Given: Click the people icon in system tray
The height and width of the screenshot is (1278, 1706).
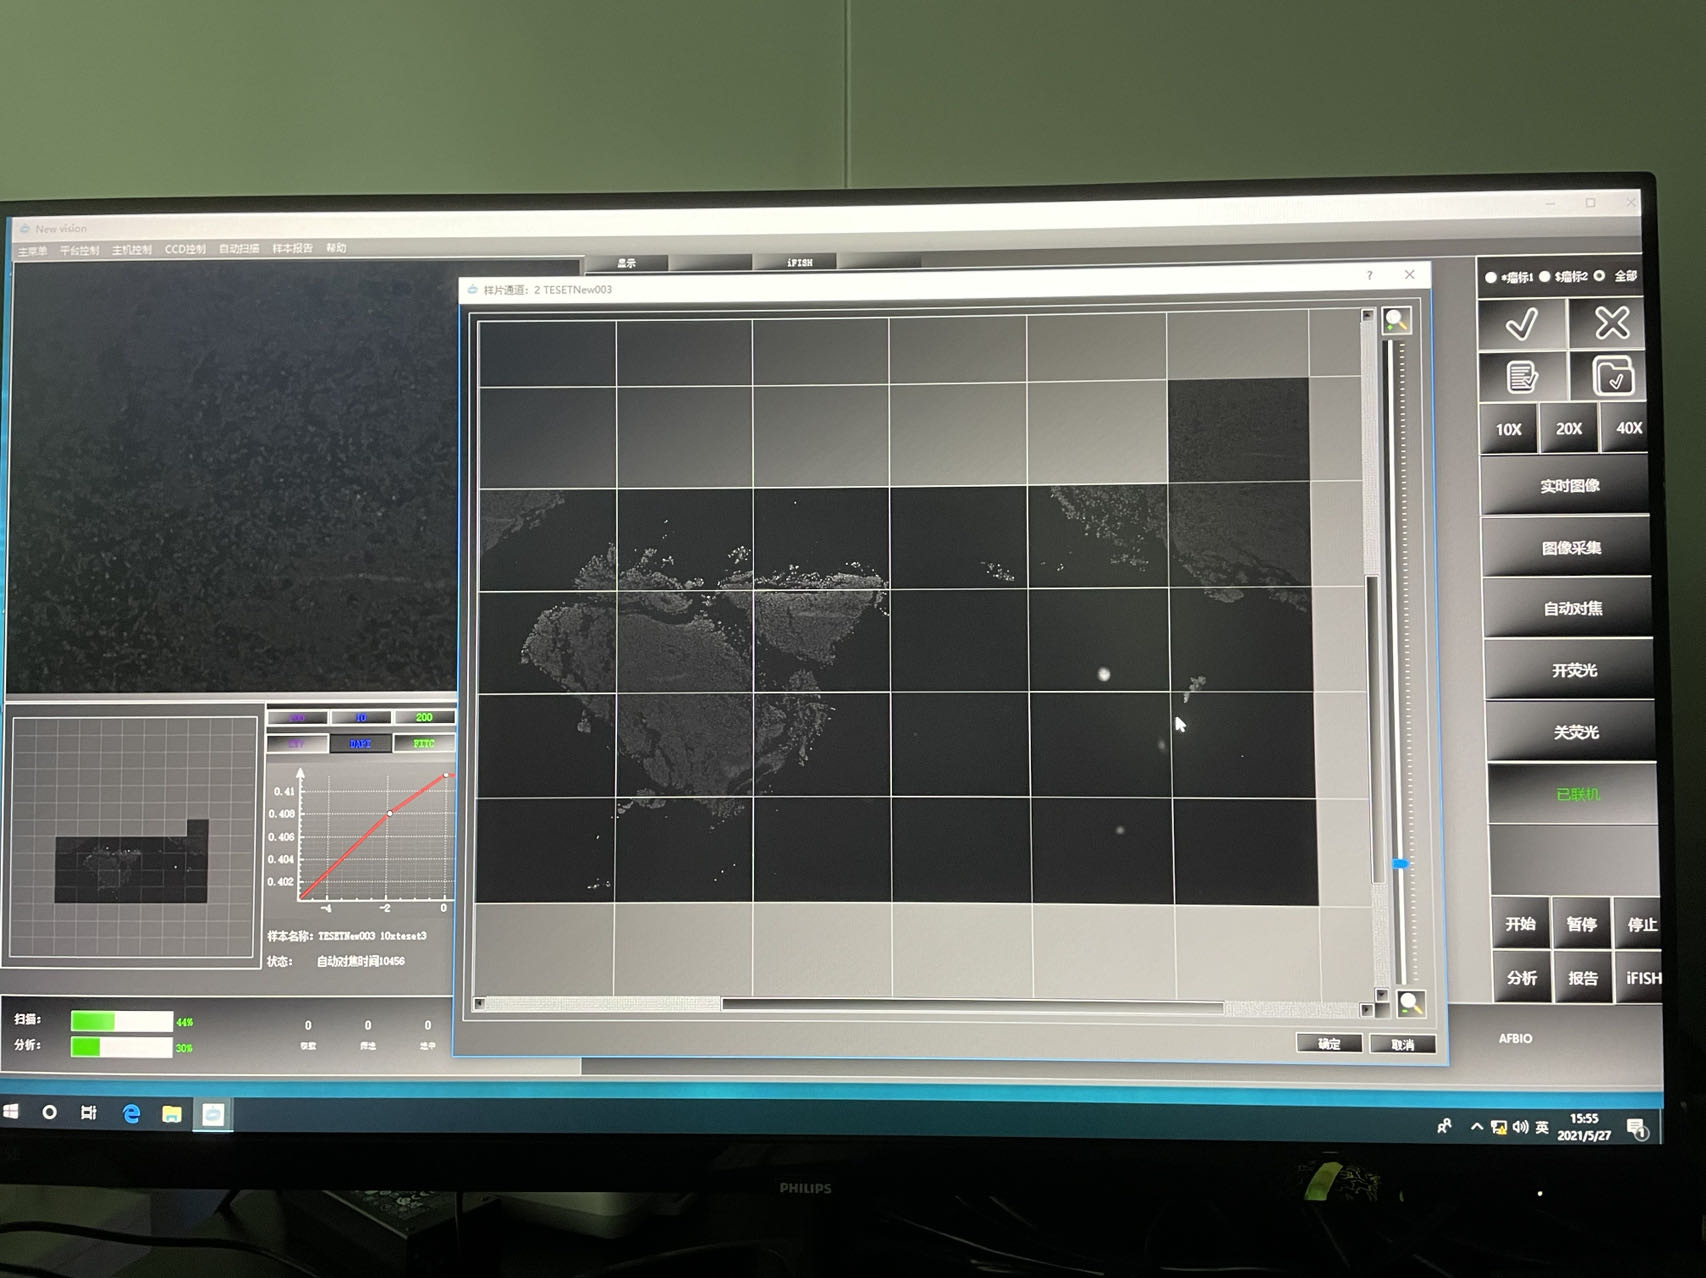Looking at the screenshot, I should click(1444, 1126).
